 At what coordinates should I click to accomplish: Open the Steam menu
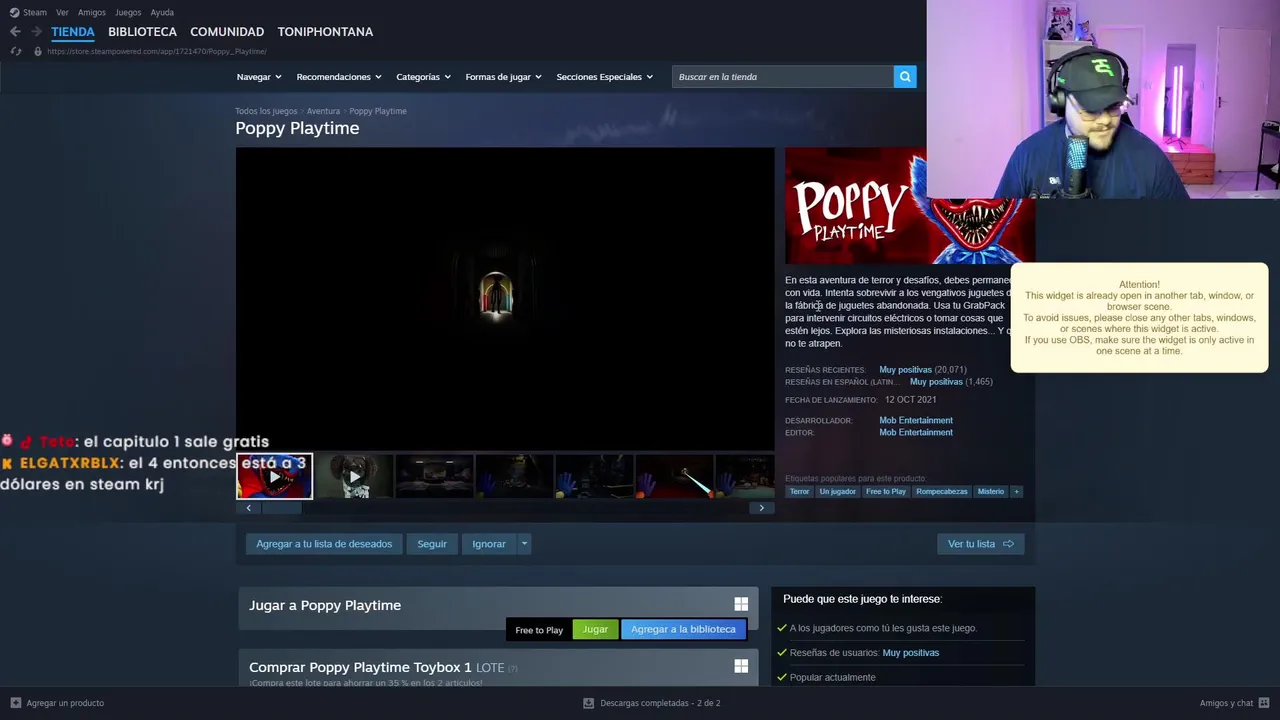coord(35,12)
